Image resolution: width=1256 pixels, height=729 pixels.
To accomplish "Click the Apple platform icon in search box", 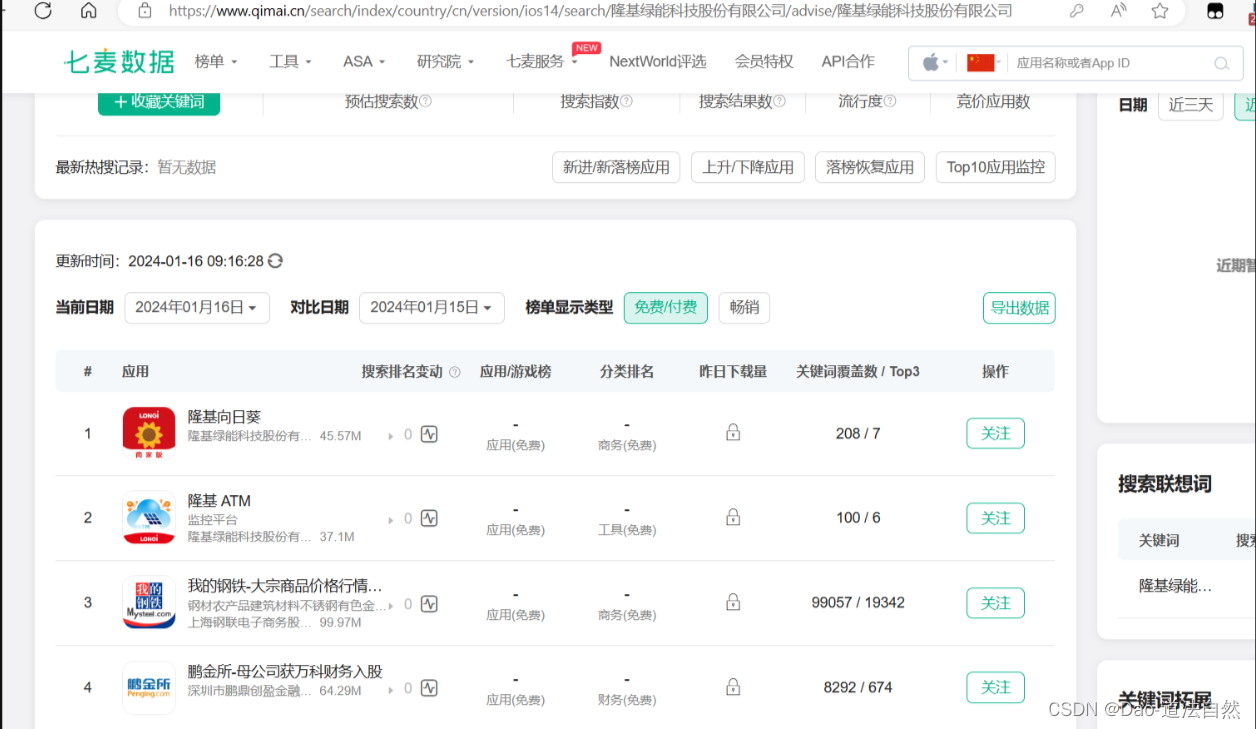I will tap(931, 63).
